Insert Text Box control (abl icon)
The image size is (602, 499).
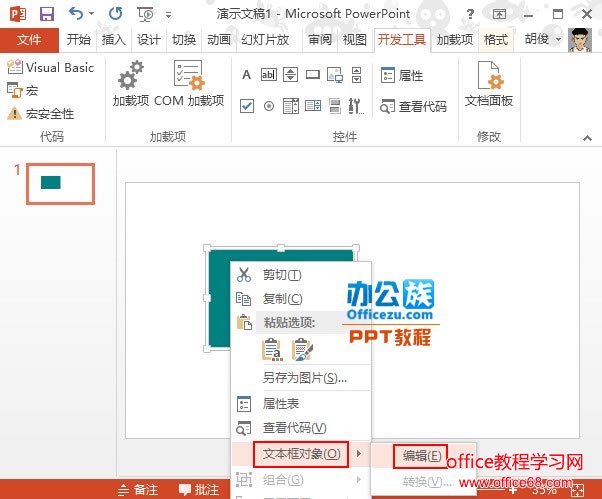point(269,74)
